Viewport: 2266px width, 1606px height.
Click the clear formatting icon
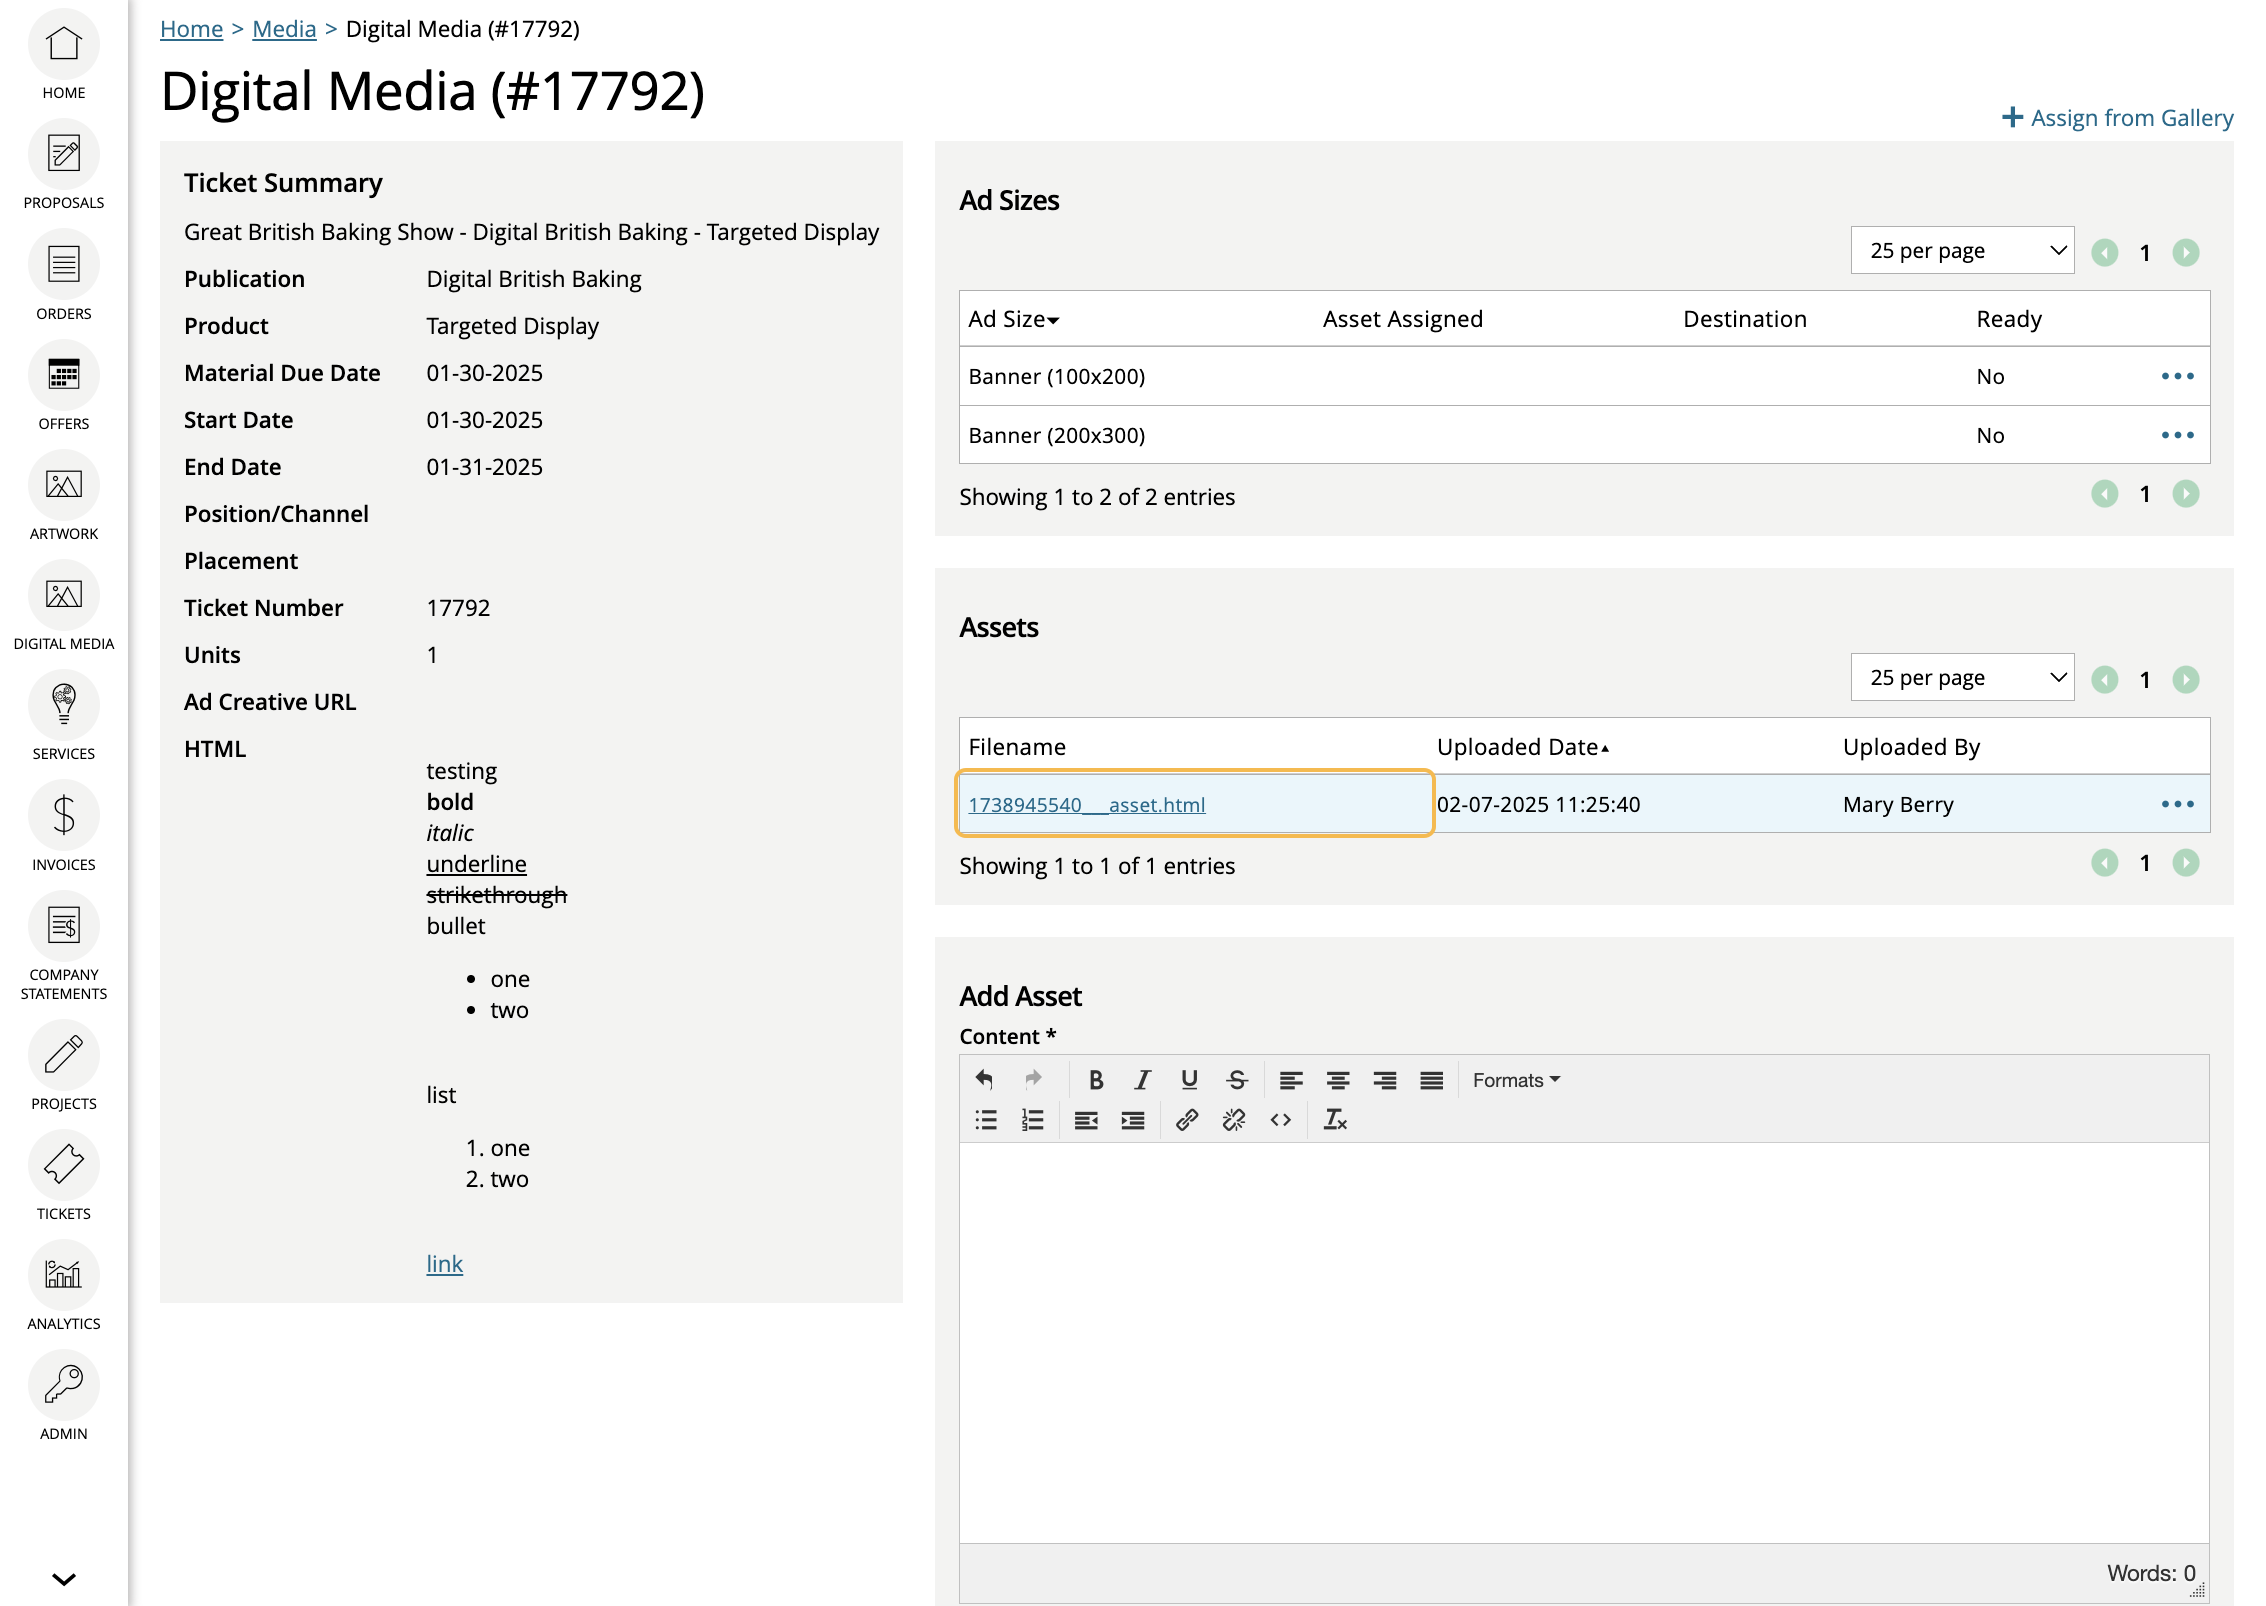coord(1335,1120)
